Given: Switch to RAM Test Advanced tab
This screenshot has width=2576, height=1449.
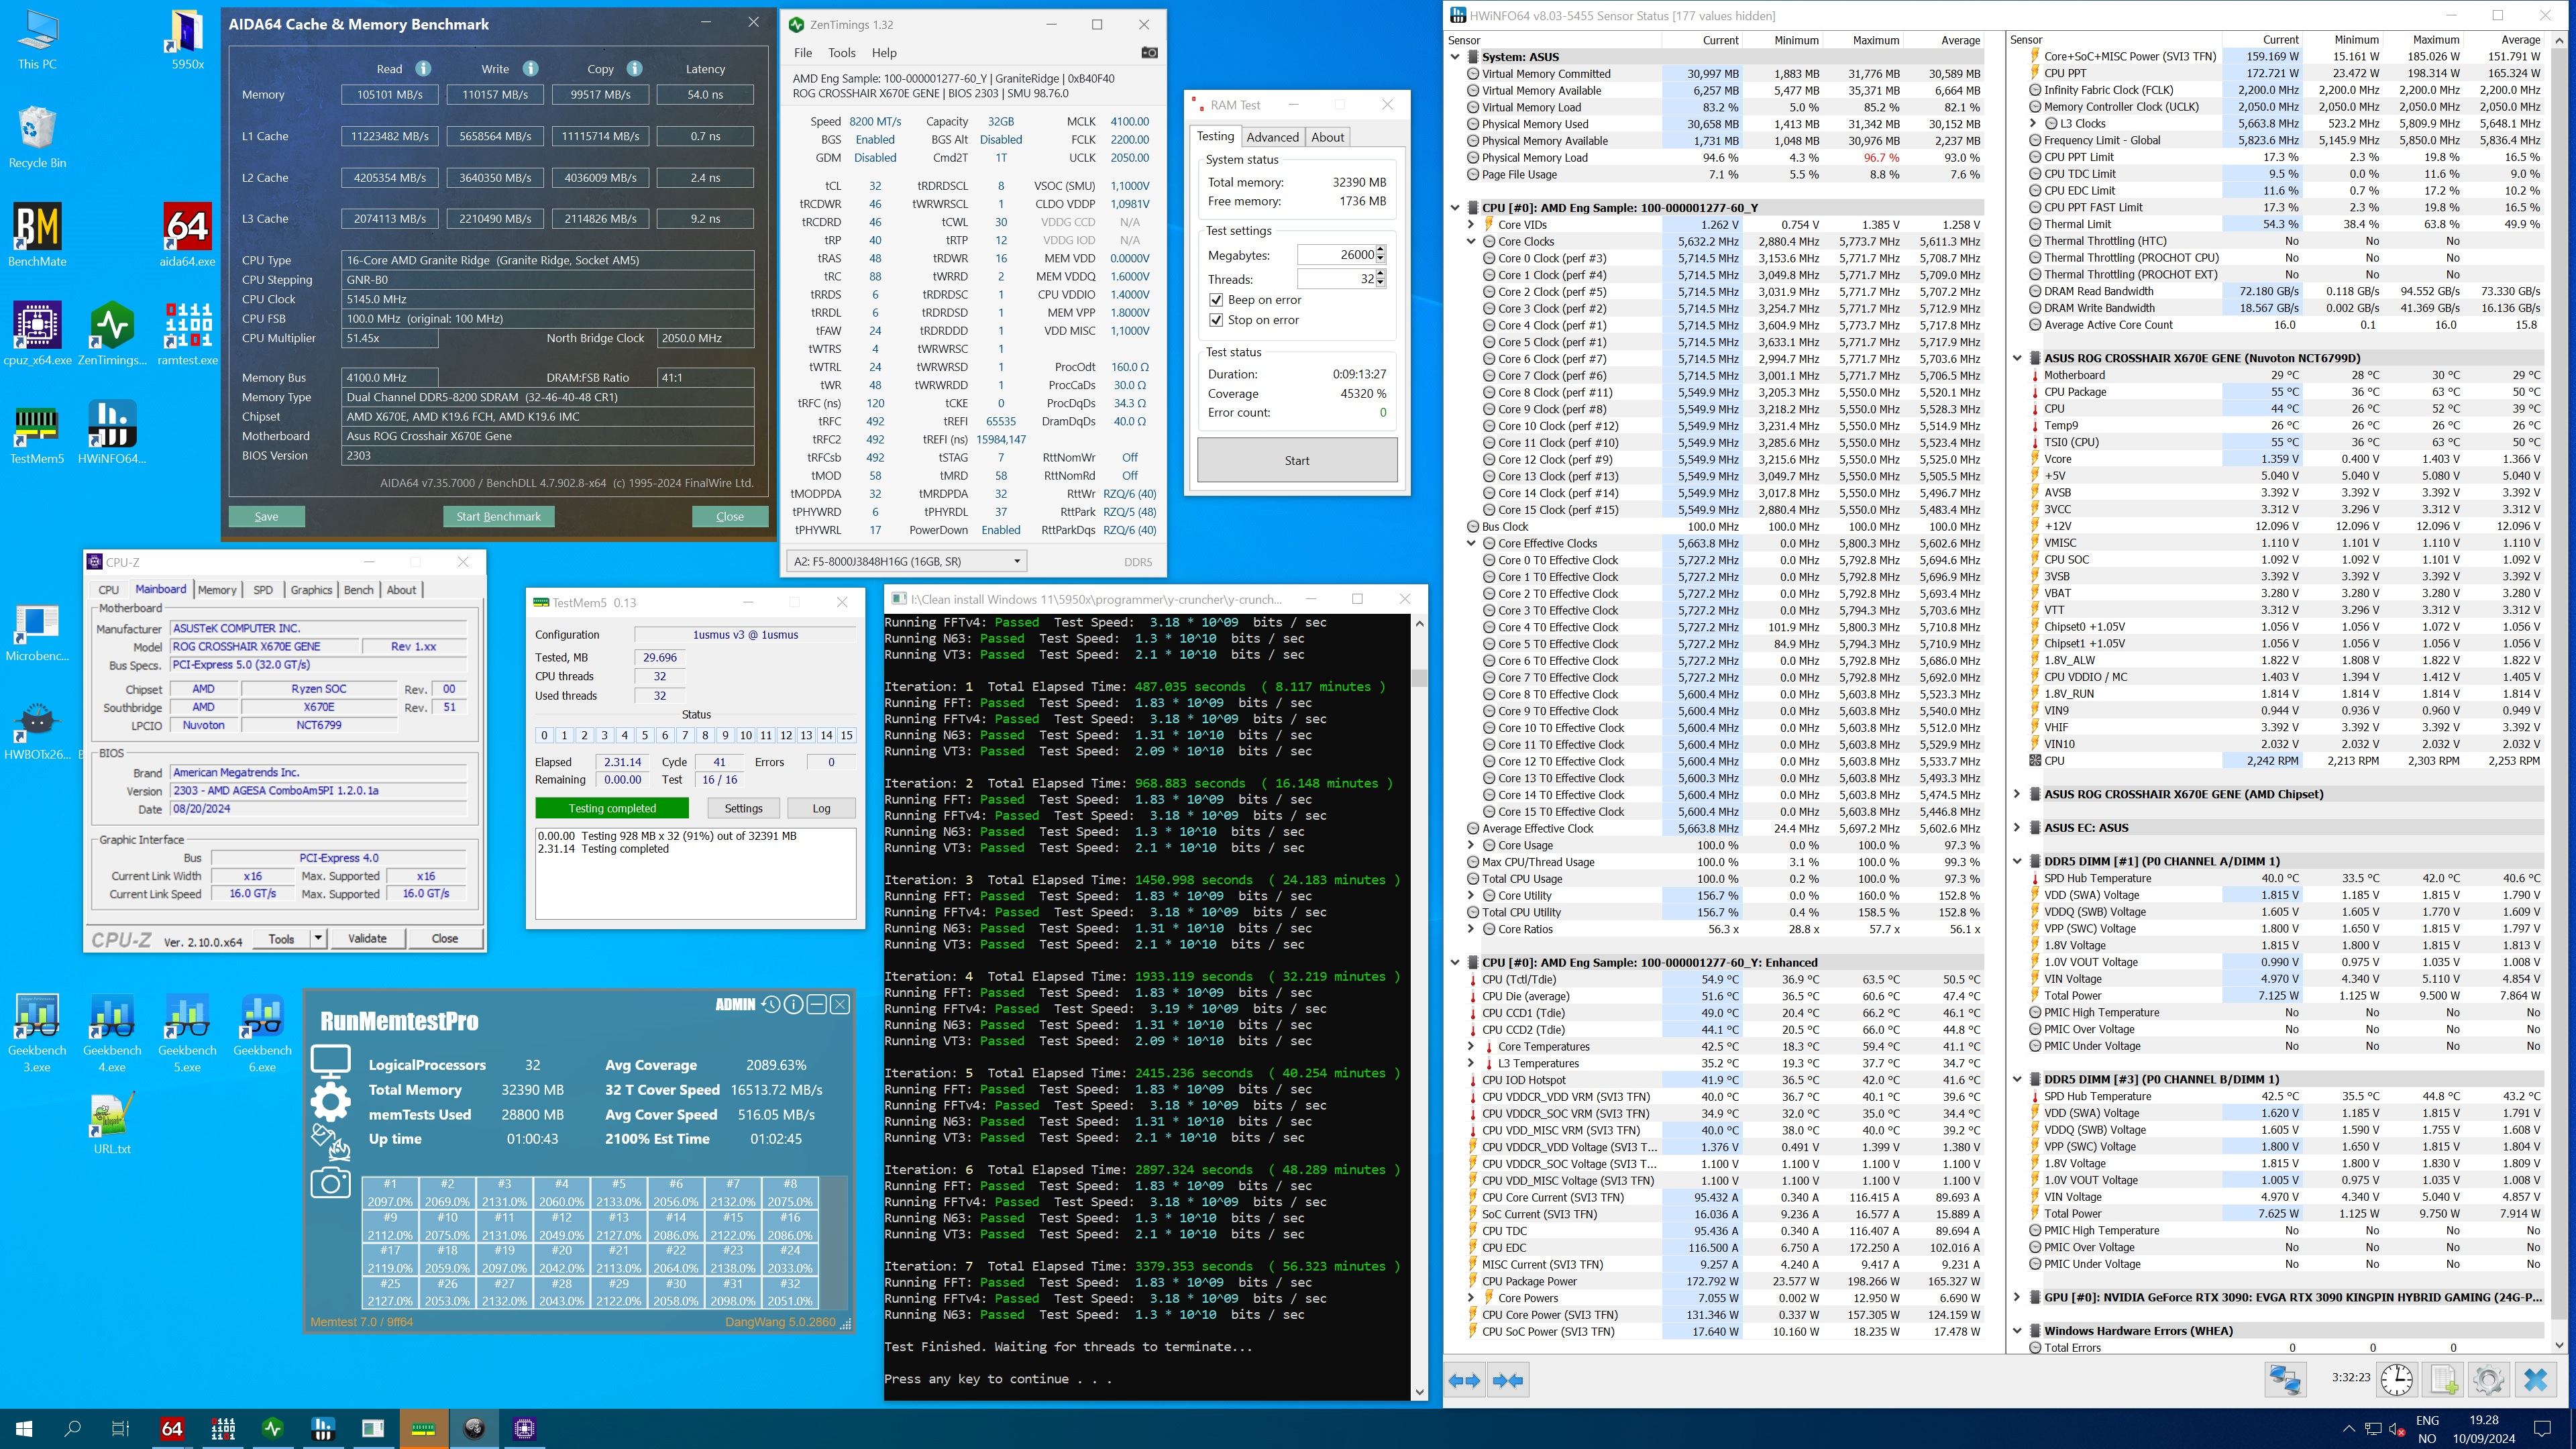Looking at the screenshot, I should coord(1272,137).
